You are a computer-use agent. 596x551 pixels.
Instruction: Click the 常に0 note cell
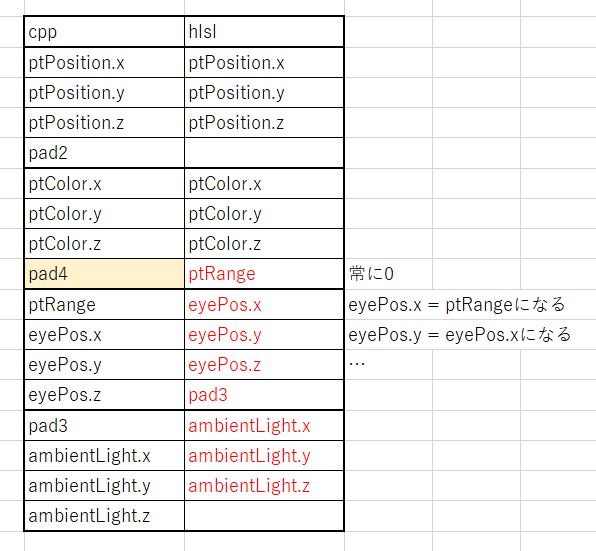388,274
